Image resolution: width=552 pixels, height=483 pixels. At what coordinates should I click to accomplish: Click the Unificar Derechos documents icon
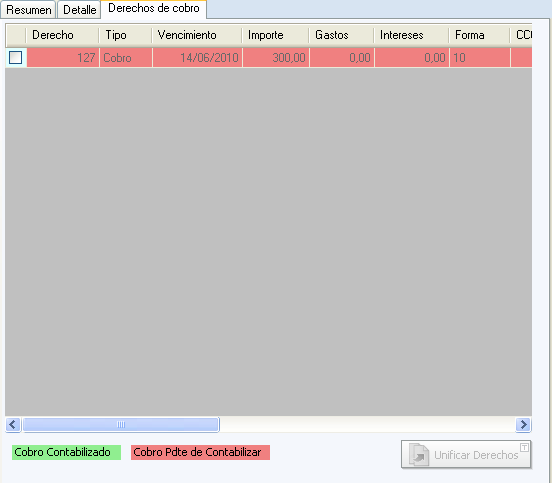click(419, 455)
